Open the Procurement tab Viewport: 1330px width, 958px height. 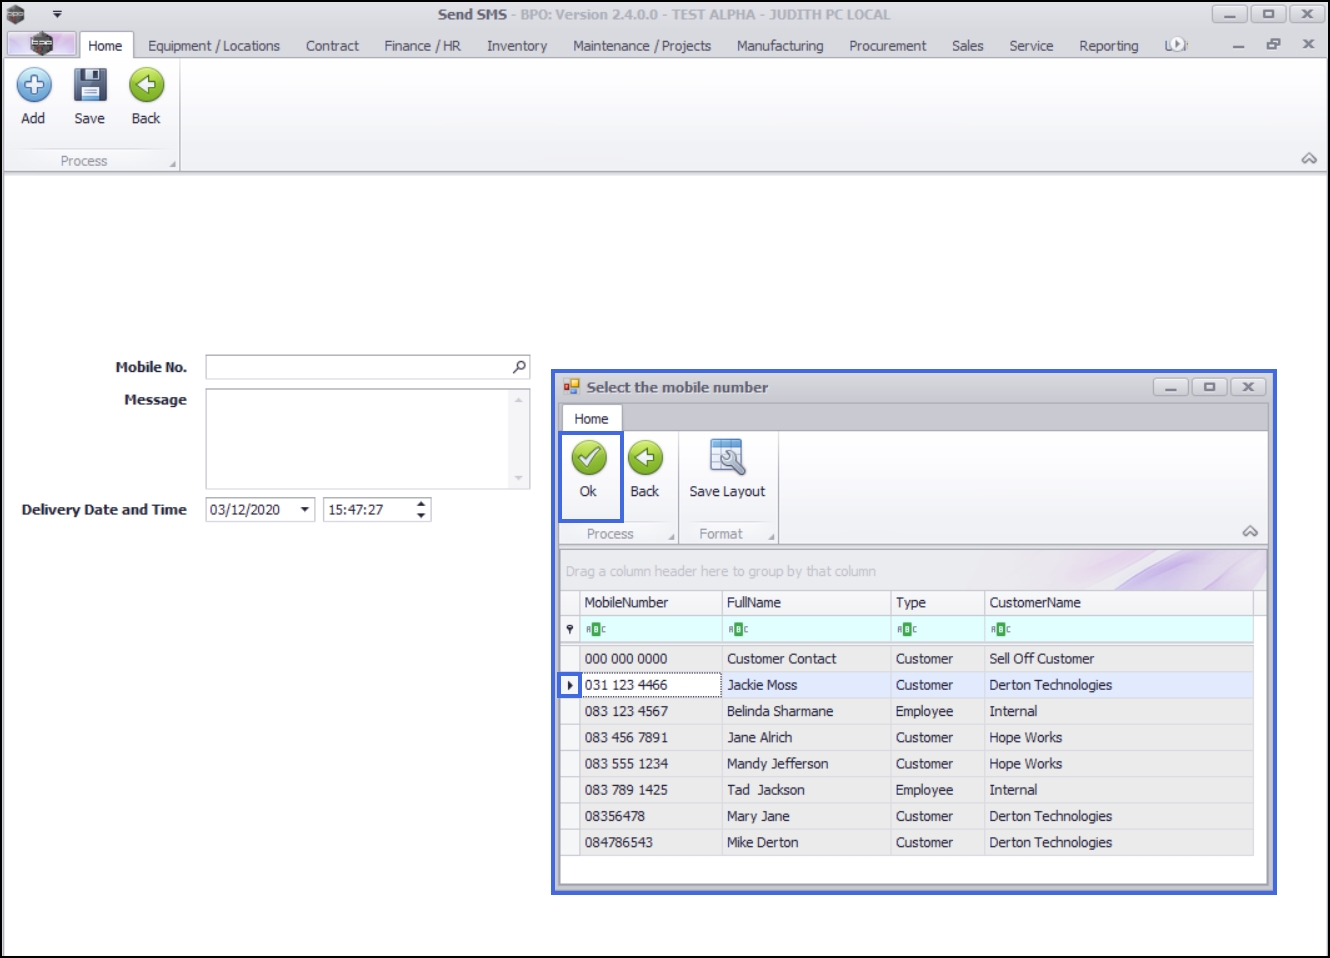point(888,46)
